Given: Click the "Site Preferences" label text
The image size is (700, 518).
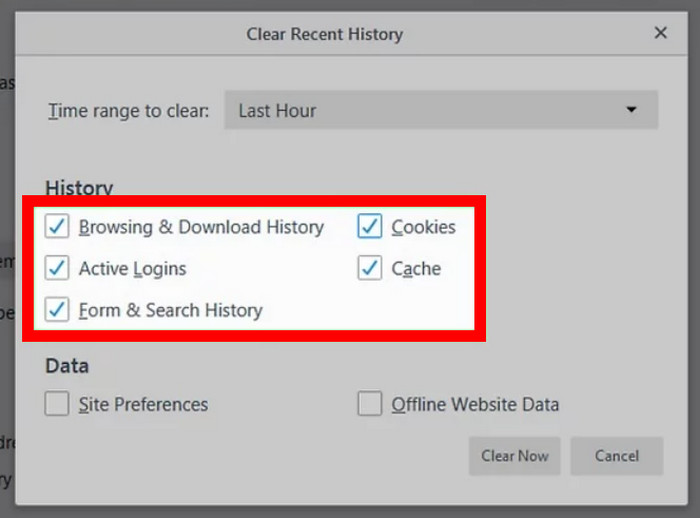Looking at the screenshot, I should [143, 405].
